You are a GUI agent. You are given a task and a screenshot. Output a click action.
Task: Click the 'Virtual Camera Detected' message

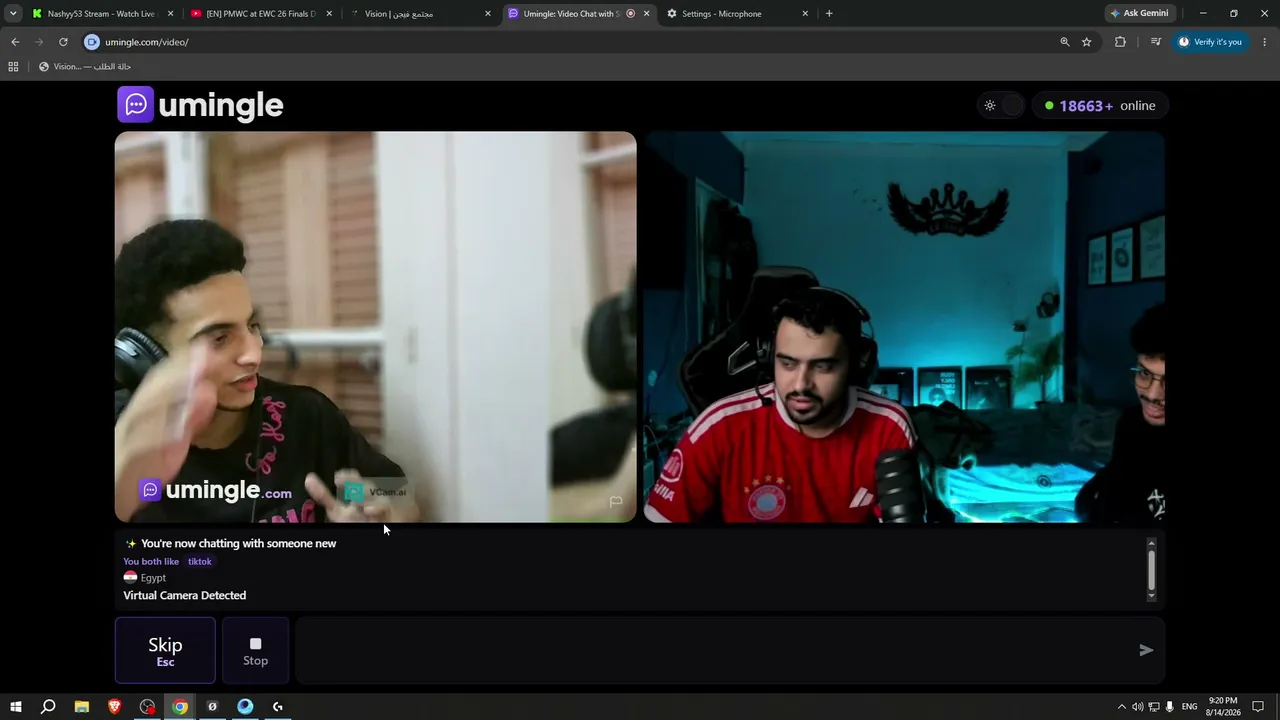point(184,595)
